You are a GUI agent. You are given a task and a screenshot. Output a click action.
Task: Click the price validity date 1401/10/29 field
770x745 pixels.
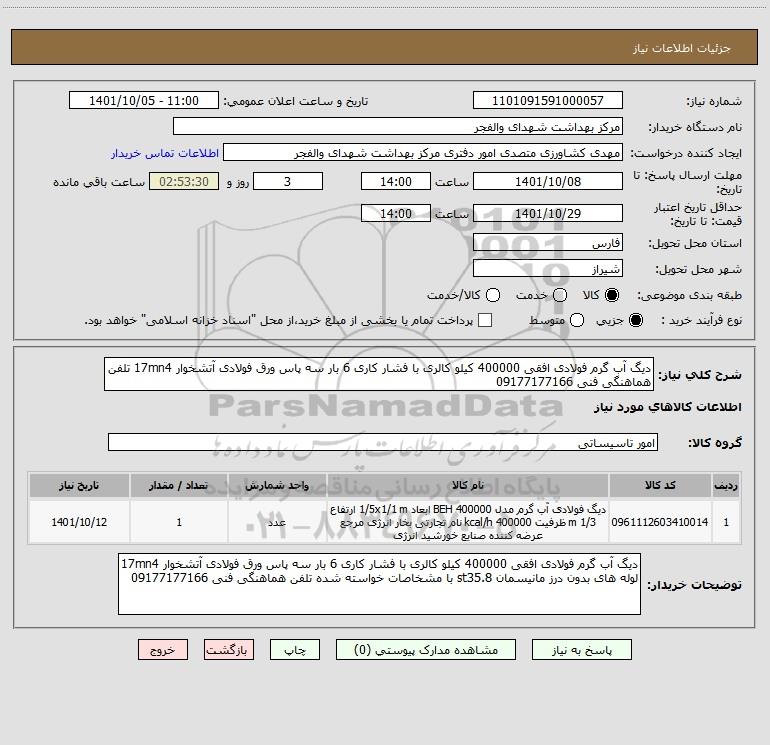pos(548,213)
